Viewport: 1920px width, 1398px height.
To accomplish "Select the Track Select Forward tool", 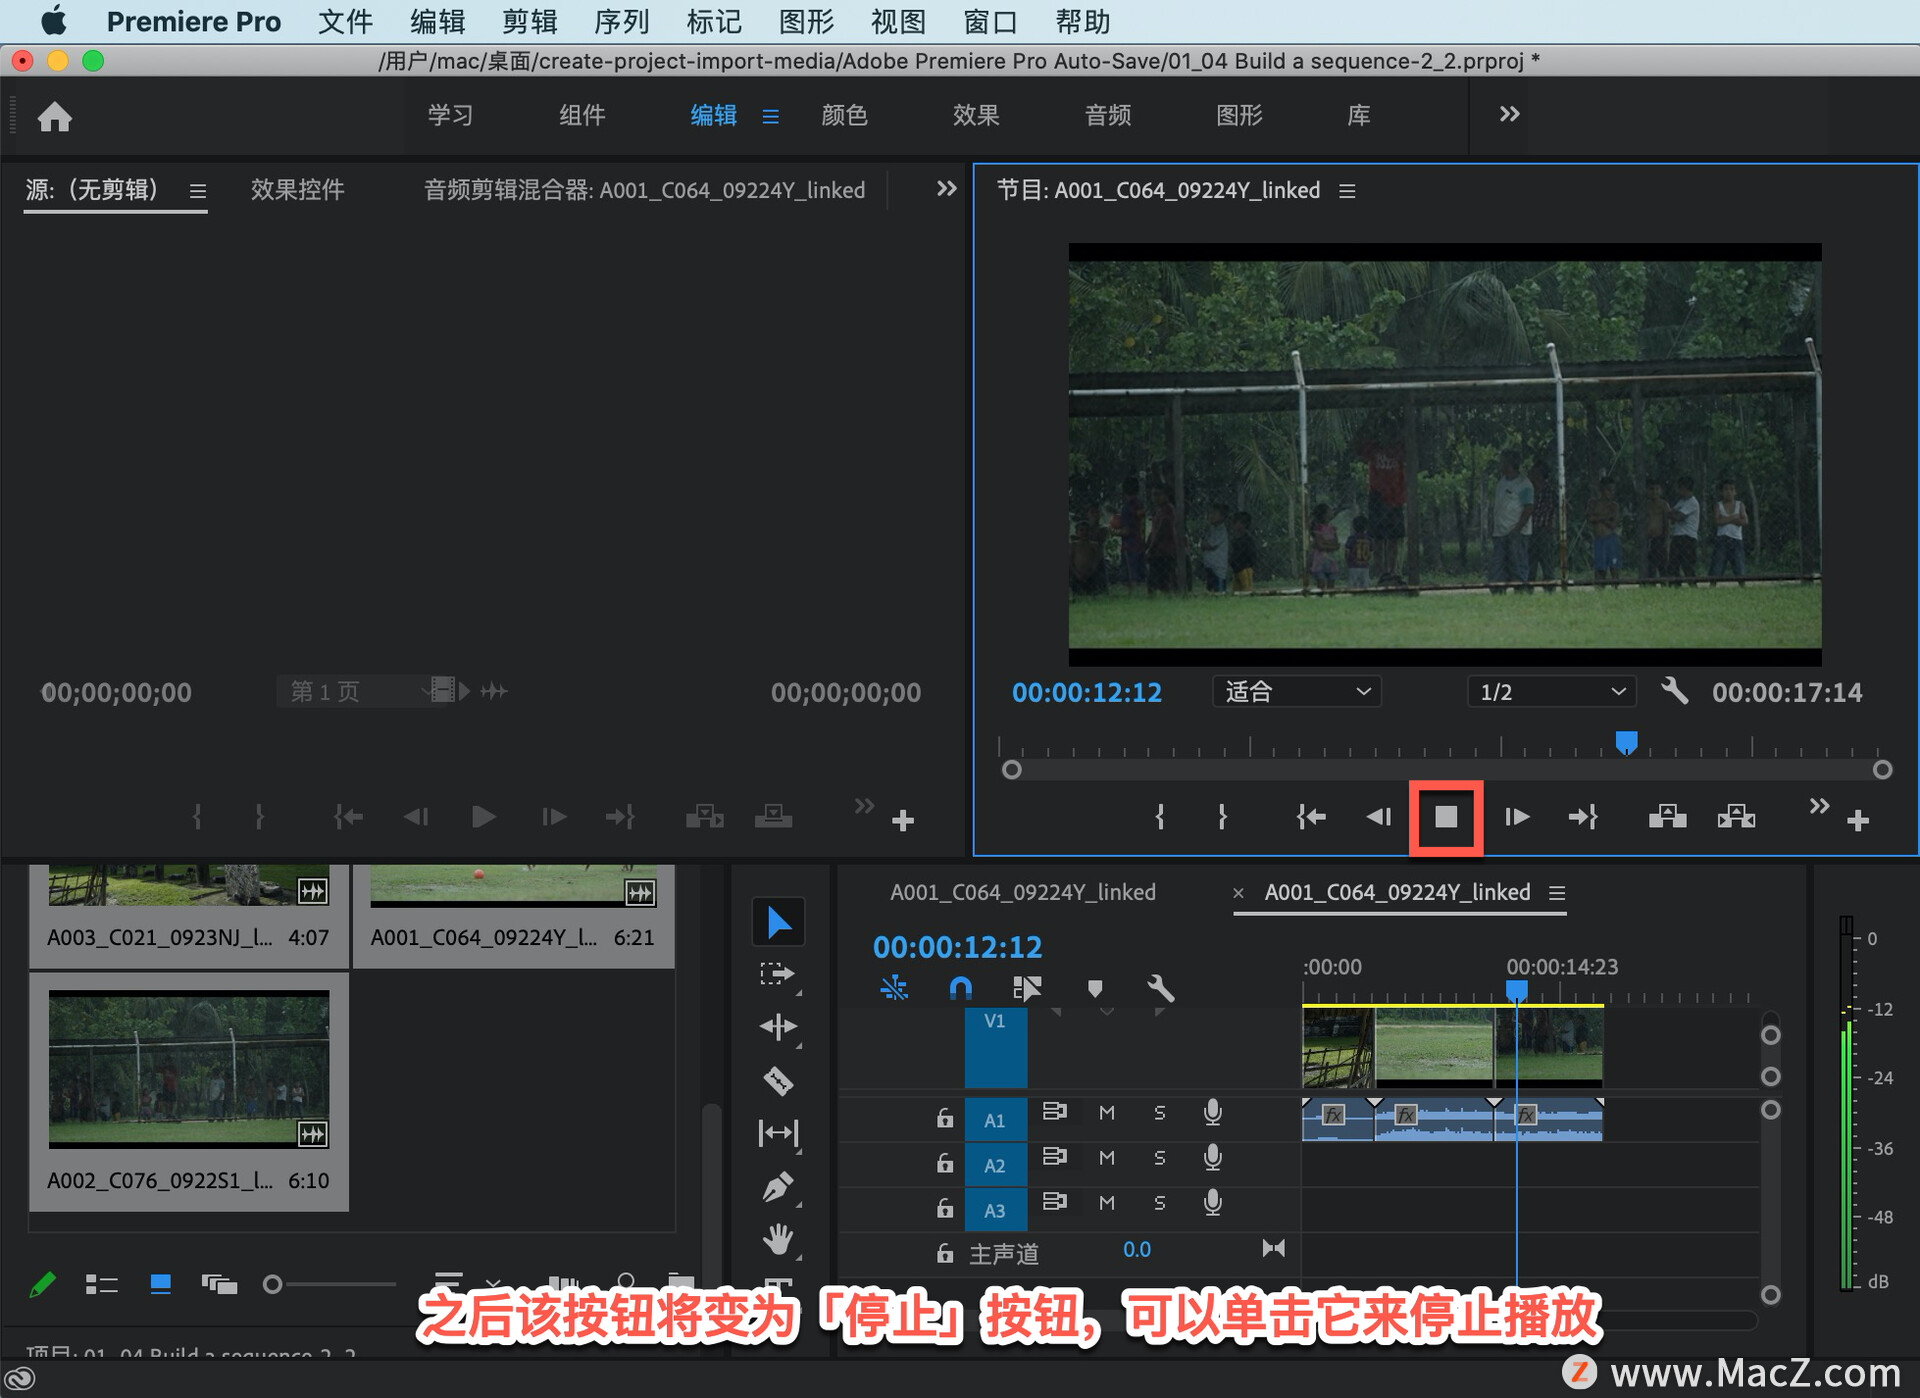I will [x=777, y=974].
